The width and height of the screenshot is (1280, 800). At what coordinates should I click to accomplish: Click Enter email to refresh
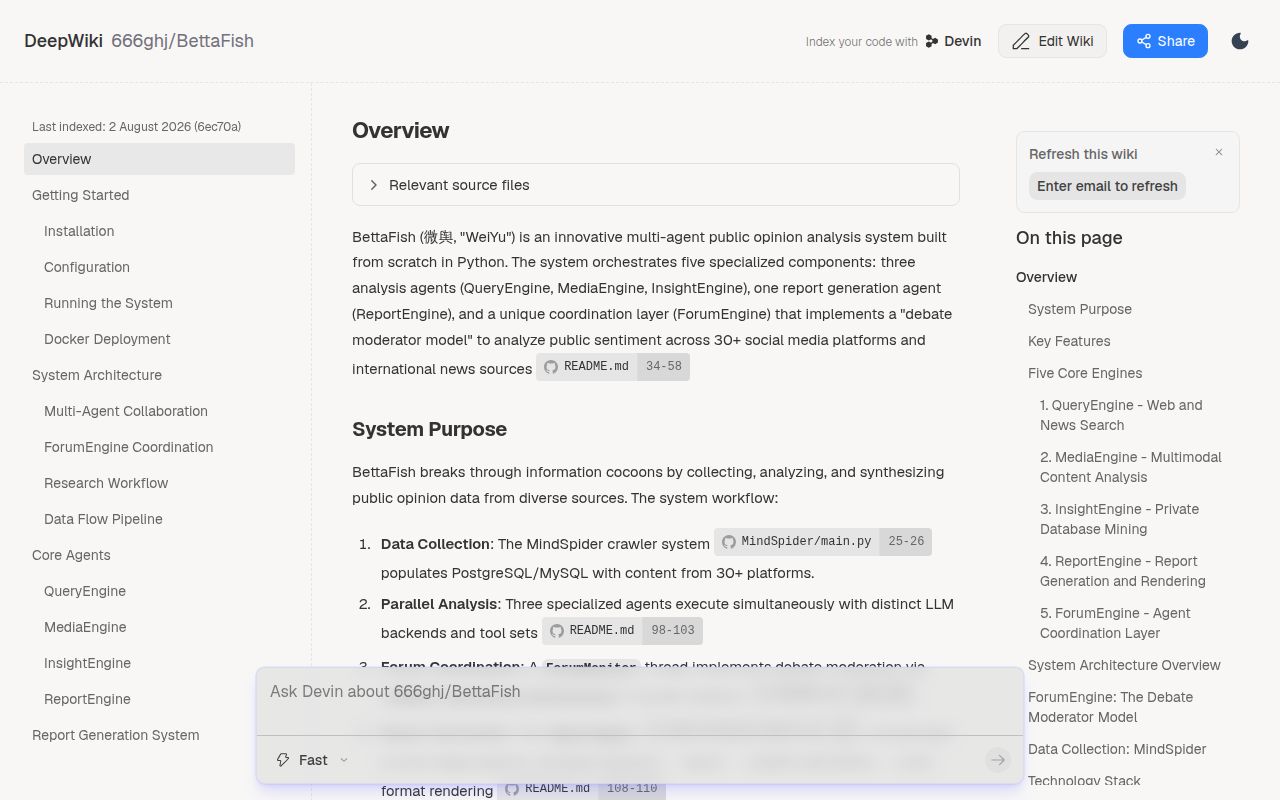tap(1107, 186)
